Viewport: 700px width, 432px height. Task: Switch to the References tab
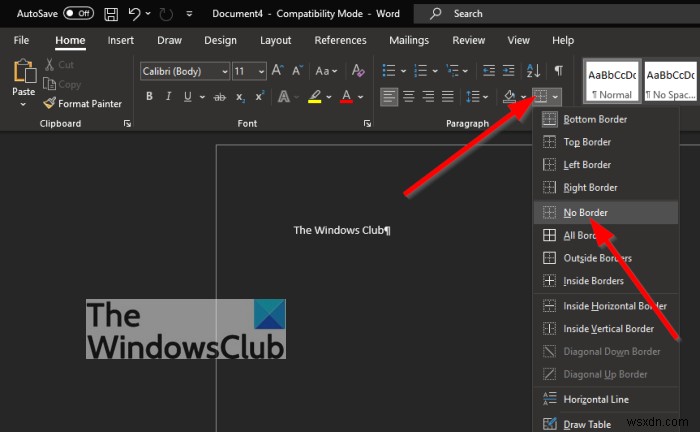pyautogui.click(x=340, y=40)
